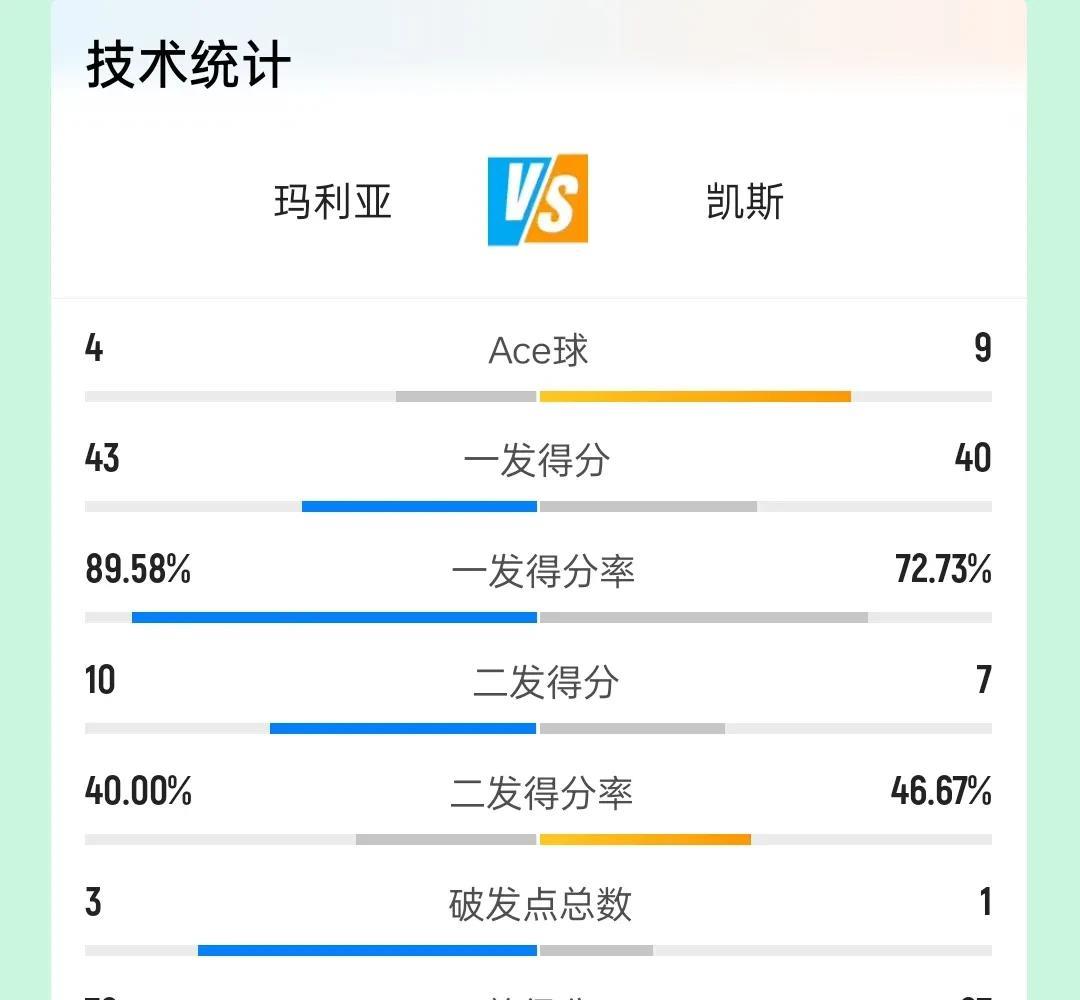Click the 一发得分 label
The width and height of the screenshot is (1080, 1000).
pyautogui.click(x=537, y=460)
